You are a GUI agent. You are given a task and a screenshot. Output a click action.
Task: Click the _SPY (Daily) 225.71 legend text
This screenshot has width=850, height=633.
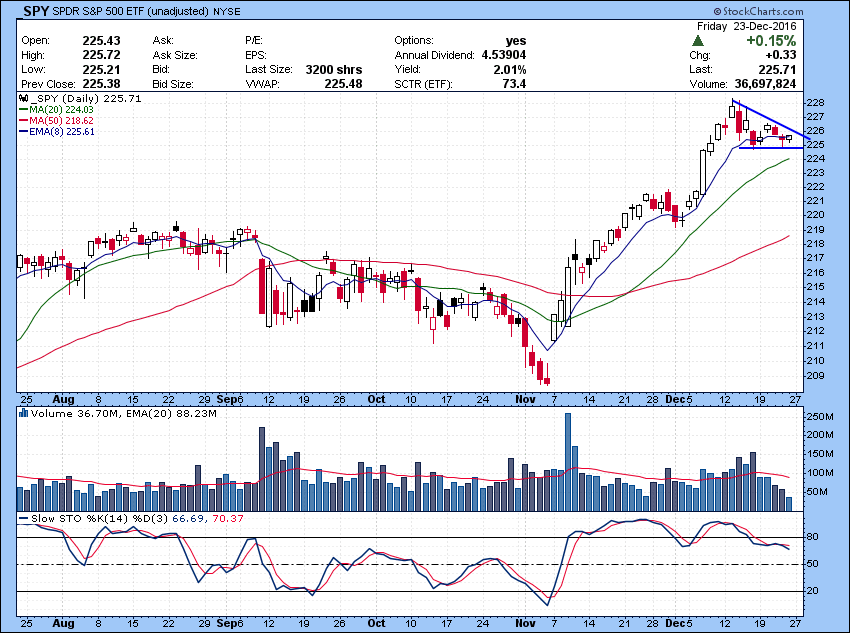click(87, 99)
